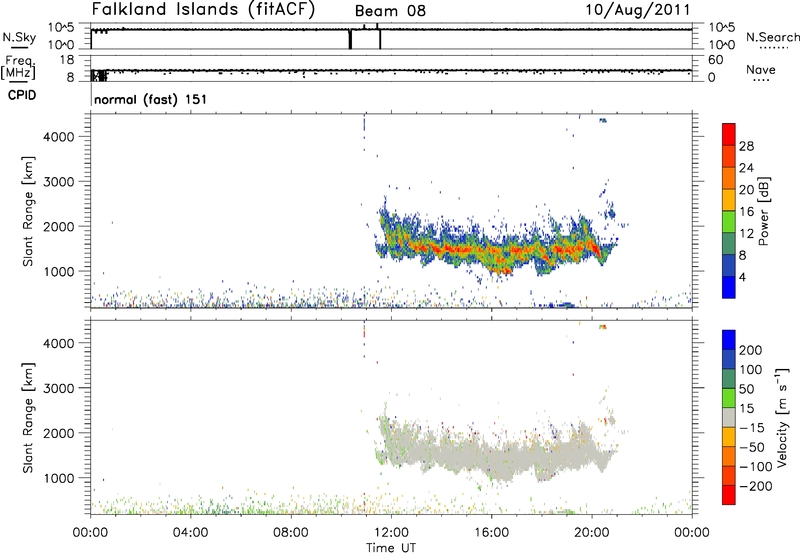Click 'normal (fast) 151' text
Image resolution: width=800 pixels, height=554 pixels.
click(151, 99)
